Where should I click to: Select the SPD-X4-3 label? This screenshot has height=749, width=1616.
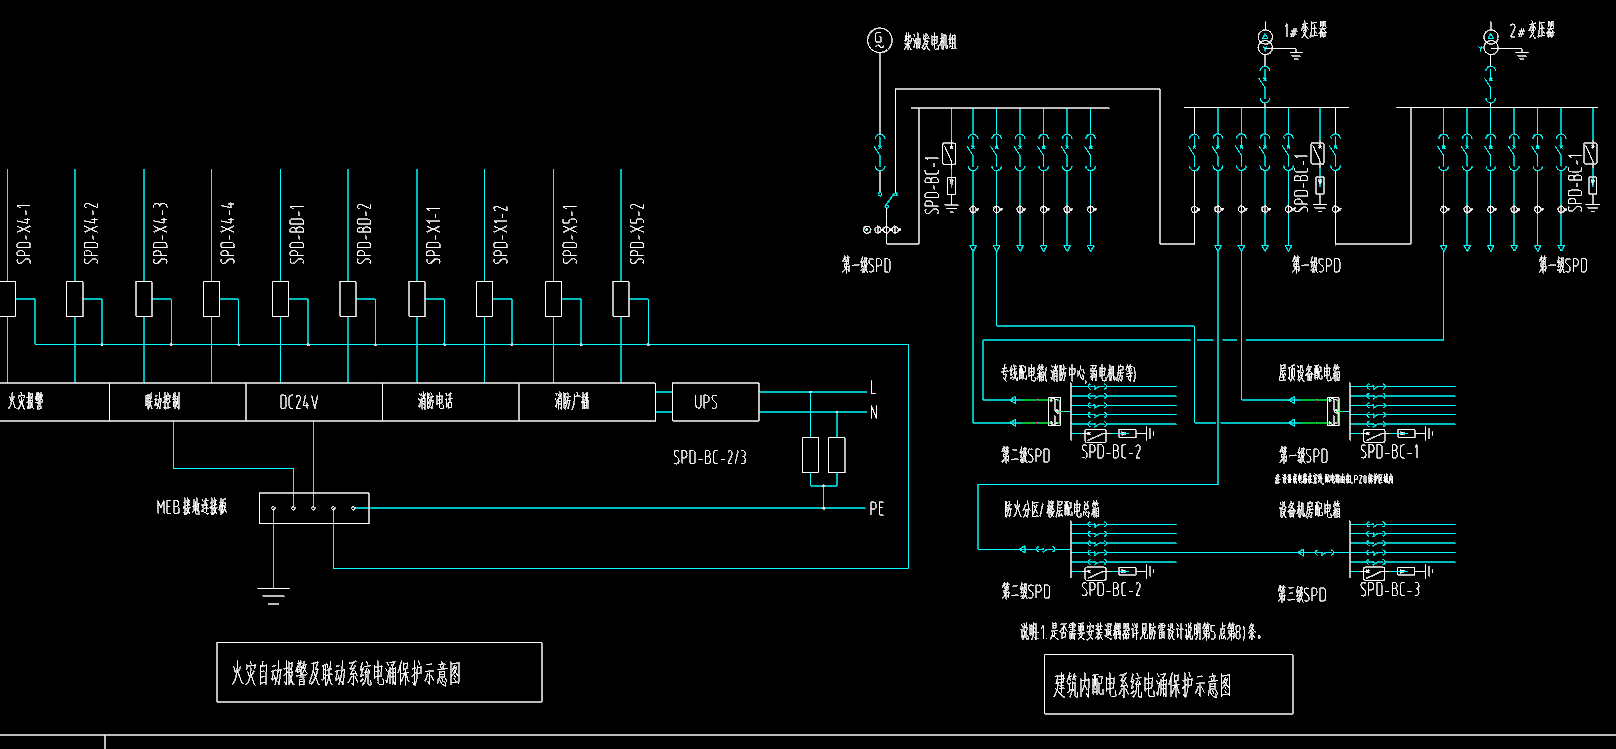161,234
